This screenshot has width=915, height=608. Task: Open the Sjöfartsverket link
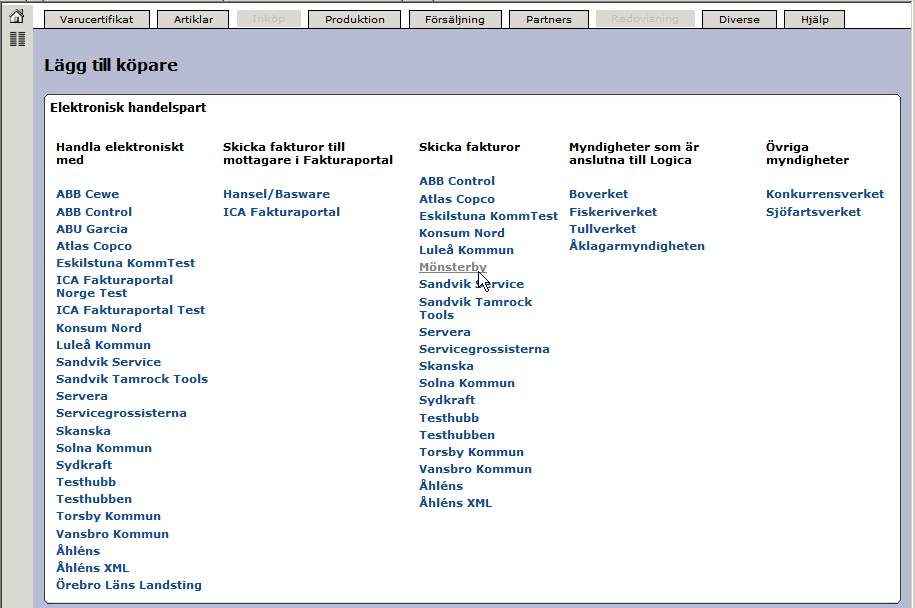[x=813, y=212]
